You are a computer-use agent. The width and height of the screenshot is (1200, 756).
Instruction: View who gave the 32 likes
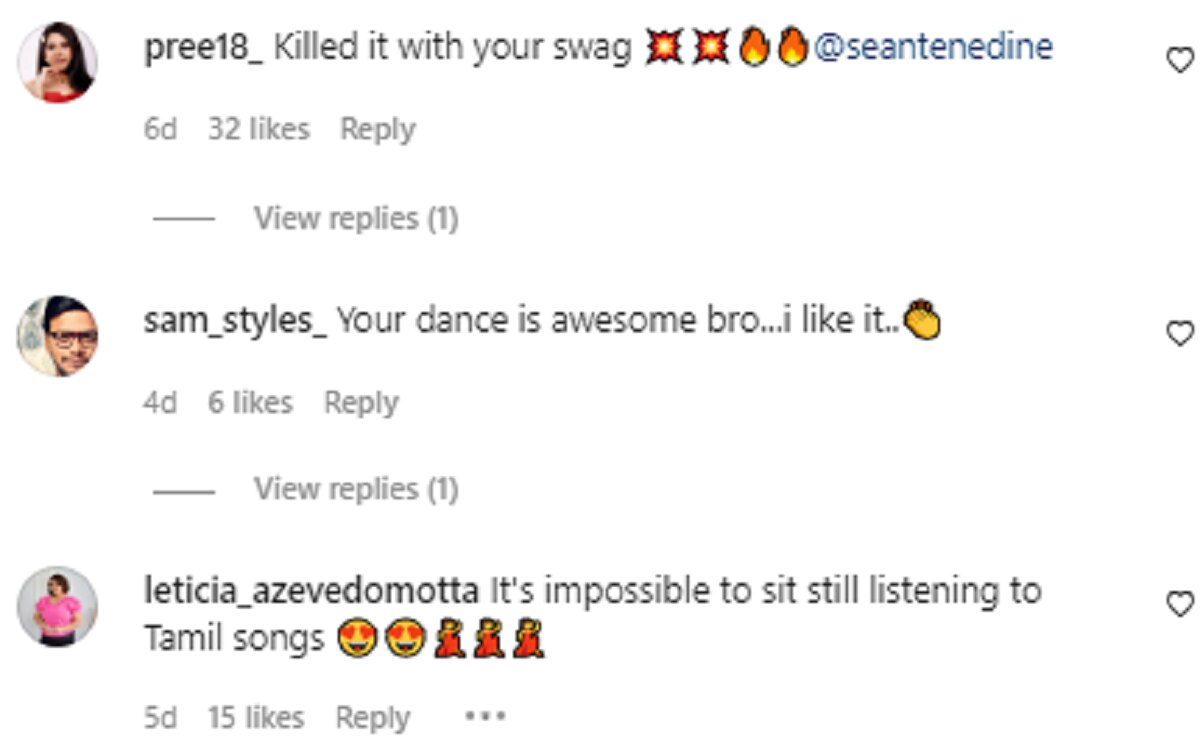(x=258, y=129)
